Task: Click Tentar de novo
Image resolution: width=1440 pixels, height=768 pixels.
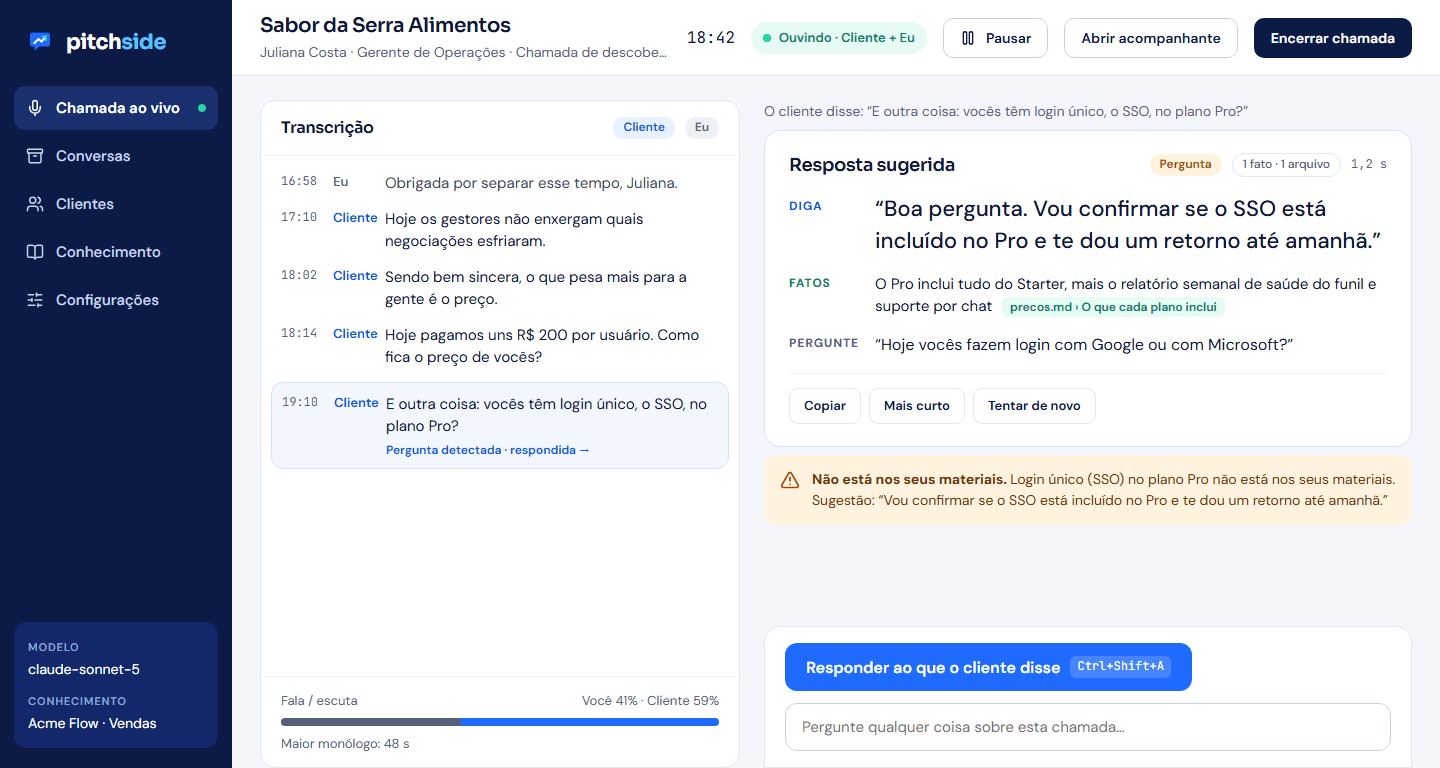Action: click(1034, 406)
